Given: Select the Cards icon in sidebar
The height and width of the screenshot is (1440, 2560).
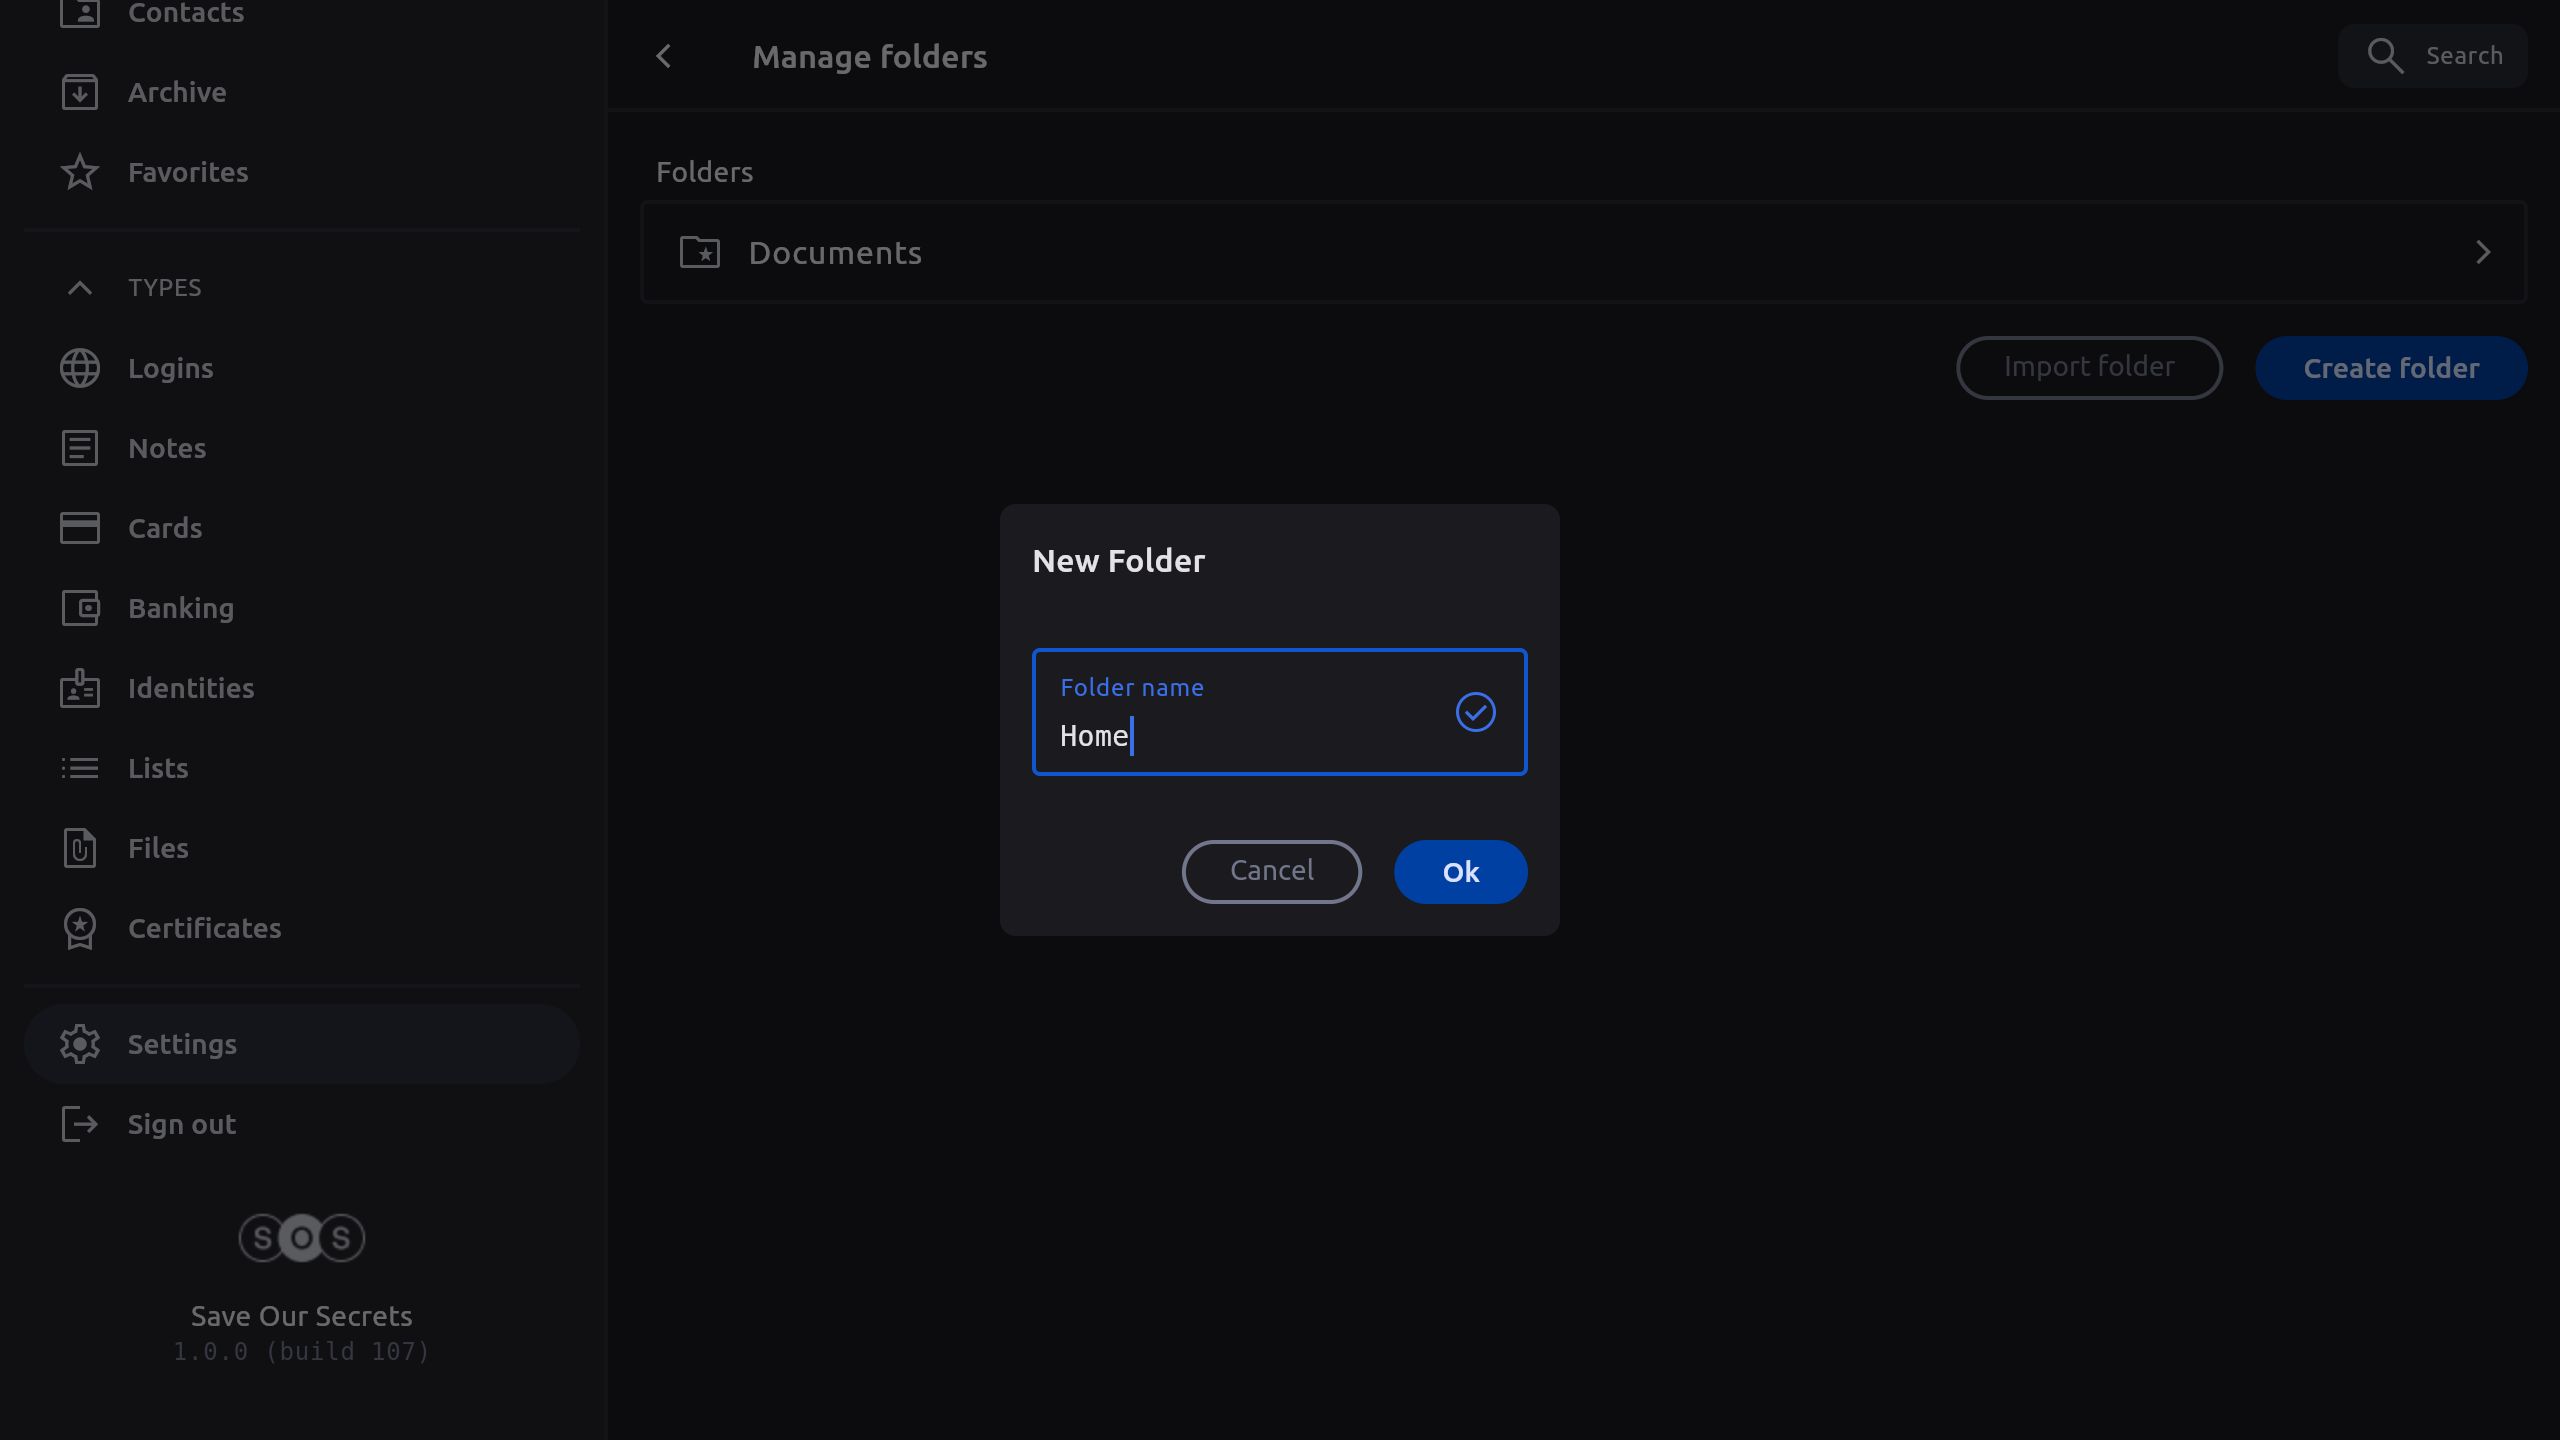Looking at the screenshot, I should pos(79,528).
